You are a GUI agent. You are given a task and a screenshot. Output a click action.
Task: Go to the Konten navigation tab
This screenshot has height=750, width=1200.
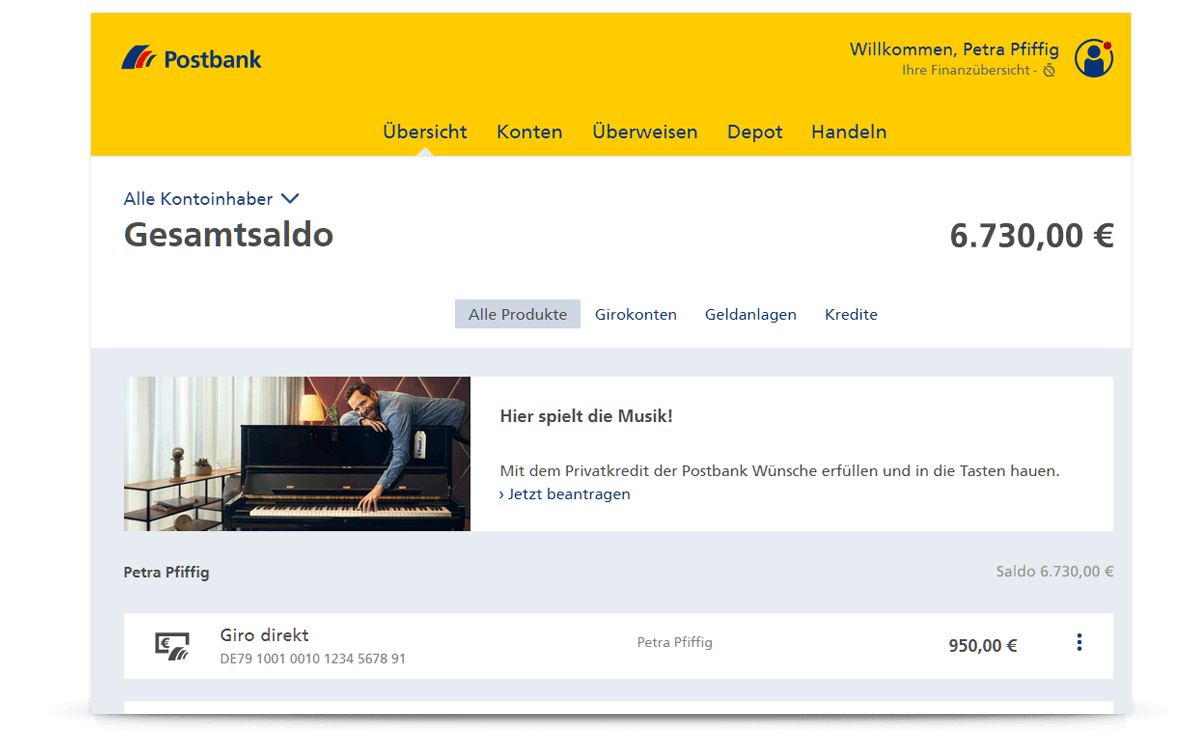pos(529,132)
